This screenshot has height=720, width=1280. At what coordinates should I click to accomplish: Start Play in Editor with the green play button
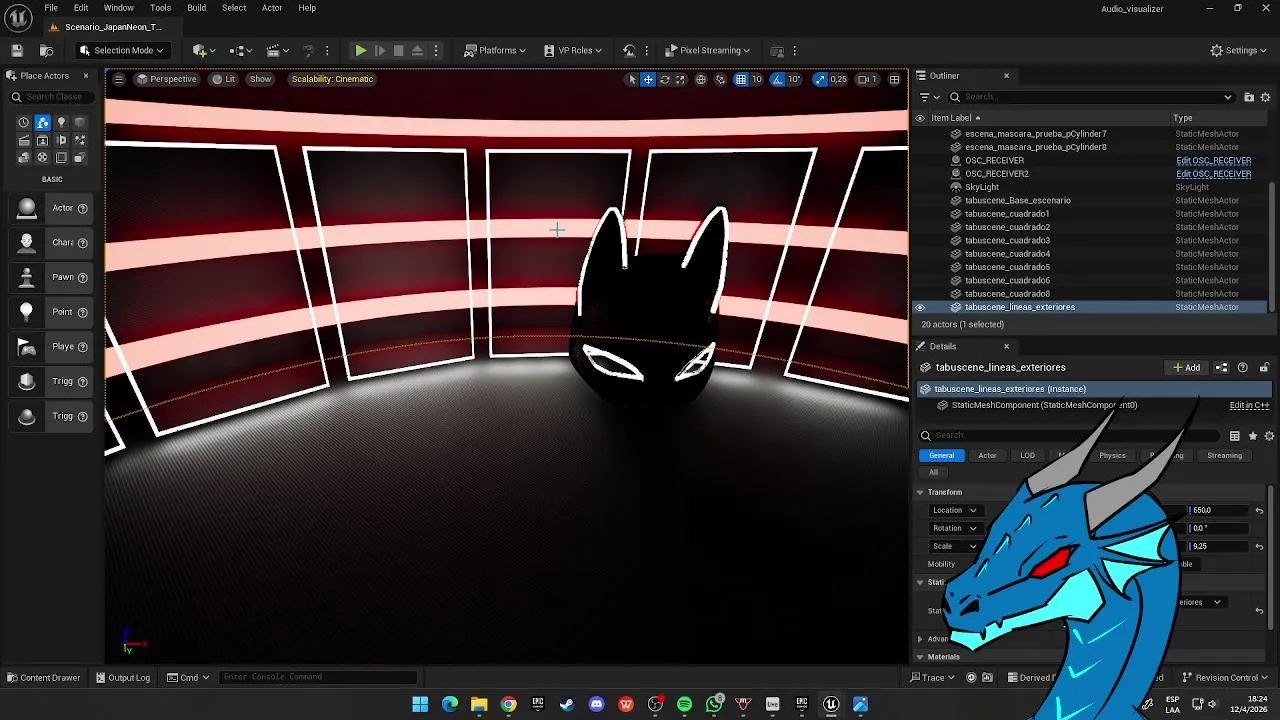point(361,50)
